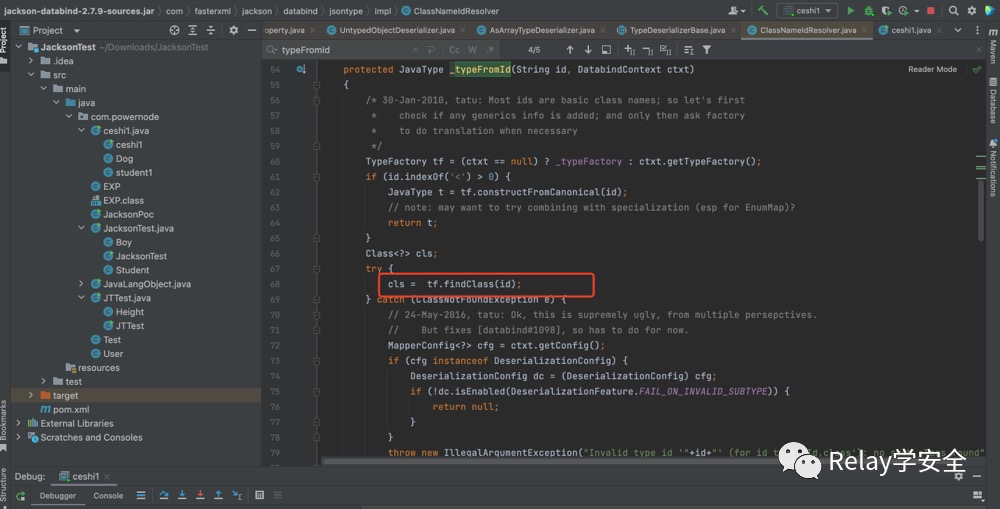Open Search Everywhere magnifier icon
The width and height of the screenshot is (1000, 509).
(953, 10)
